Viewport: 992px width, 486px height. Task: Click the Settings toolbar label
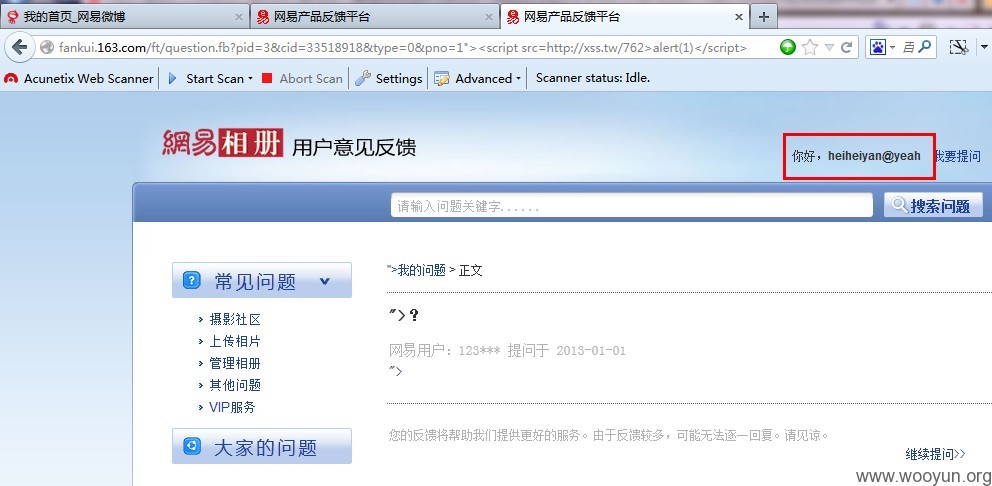click(399, 78)
